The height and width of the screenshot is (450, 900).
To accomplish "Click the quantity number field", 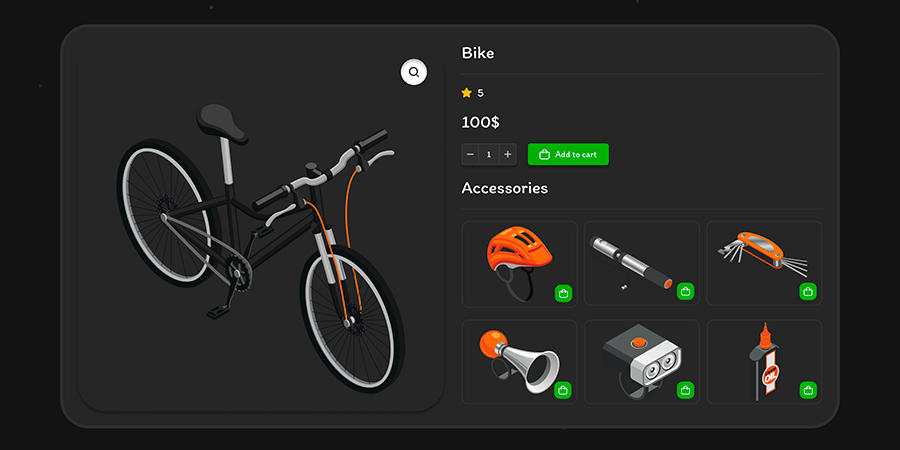I will [x=489, y=154].
